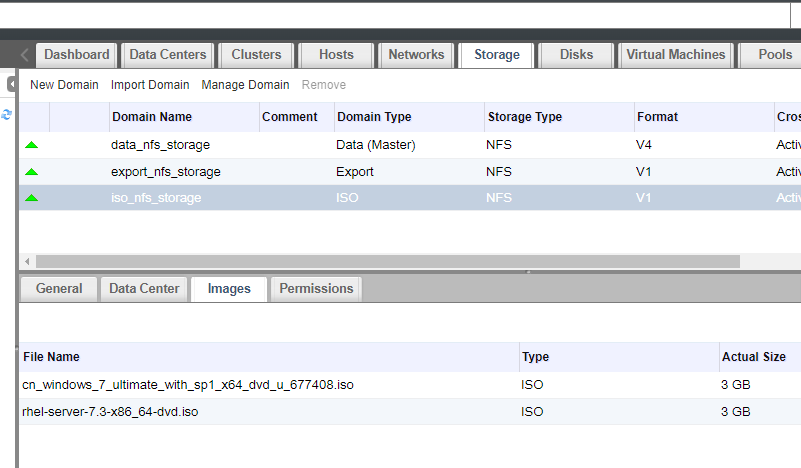Select the rhel-server-7.3-x86_64-dvd.iso row

410,412
